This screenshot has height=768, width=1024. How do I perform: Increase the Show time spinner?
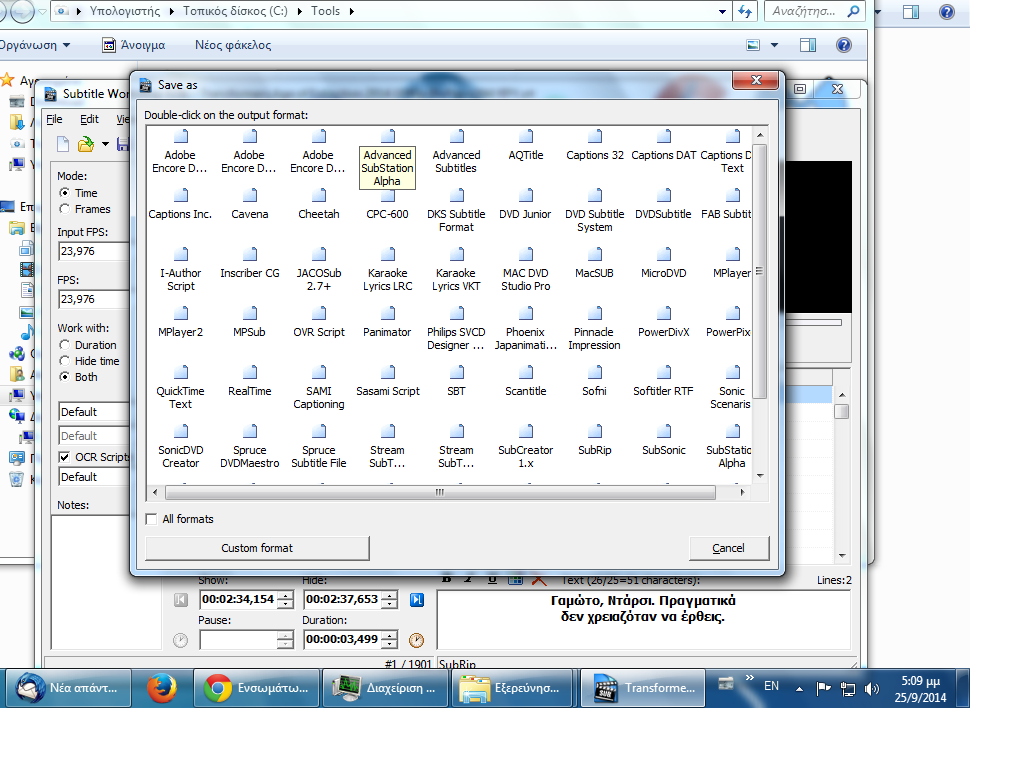pos(285,596)
